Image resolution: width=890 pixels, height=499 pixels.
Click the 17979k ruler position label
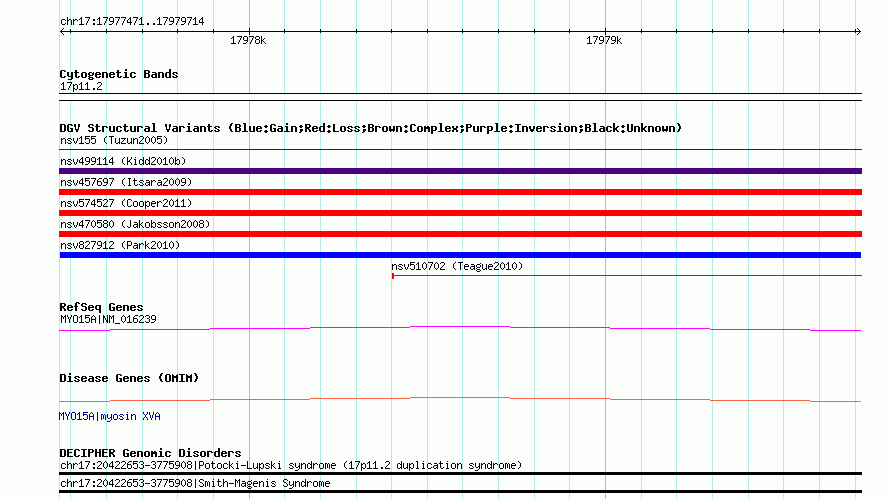point(604,40)
